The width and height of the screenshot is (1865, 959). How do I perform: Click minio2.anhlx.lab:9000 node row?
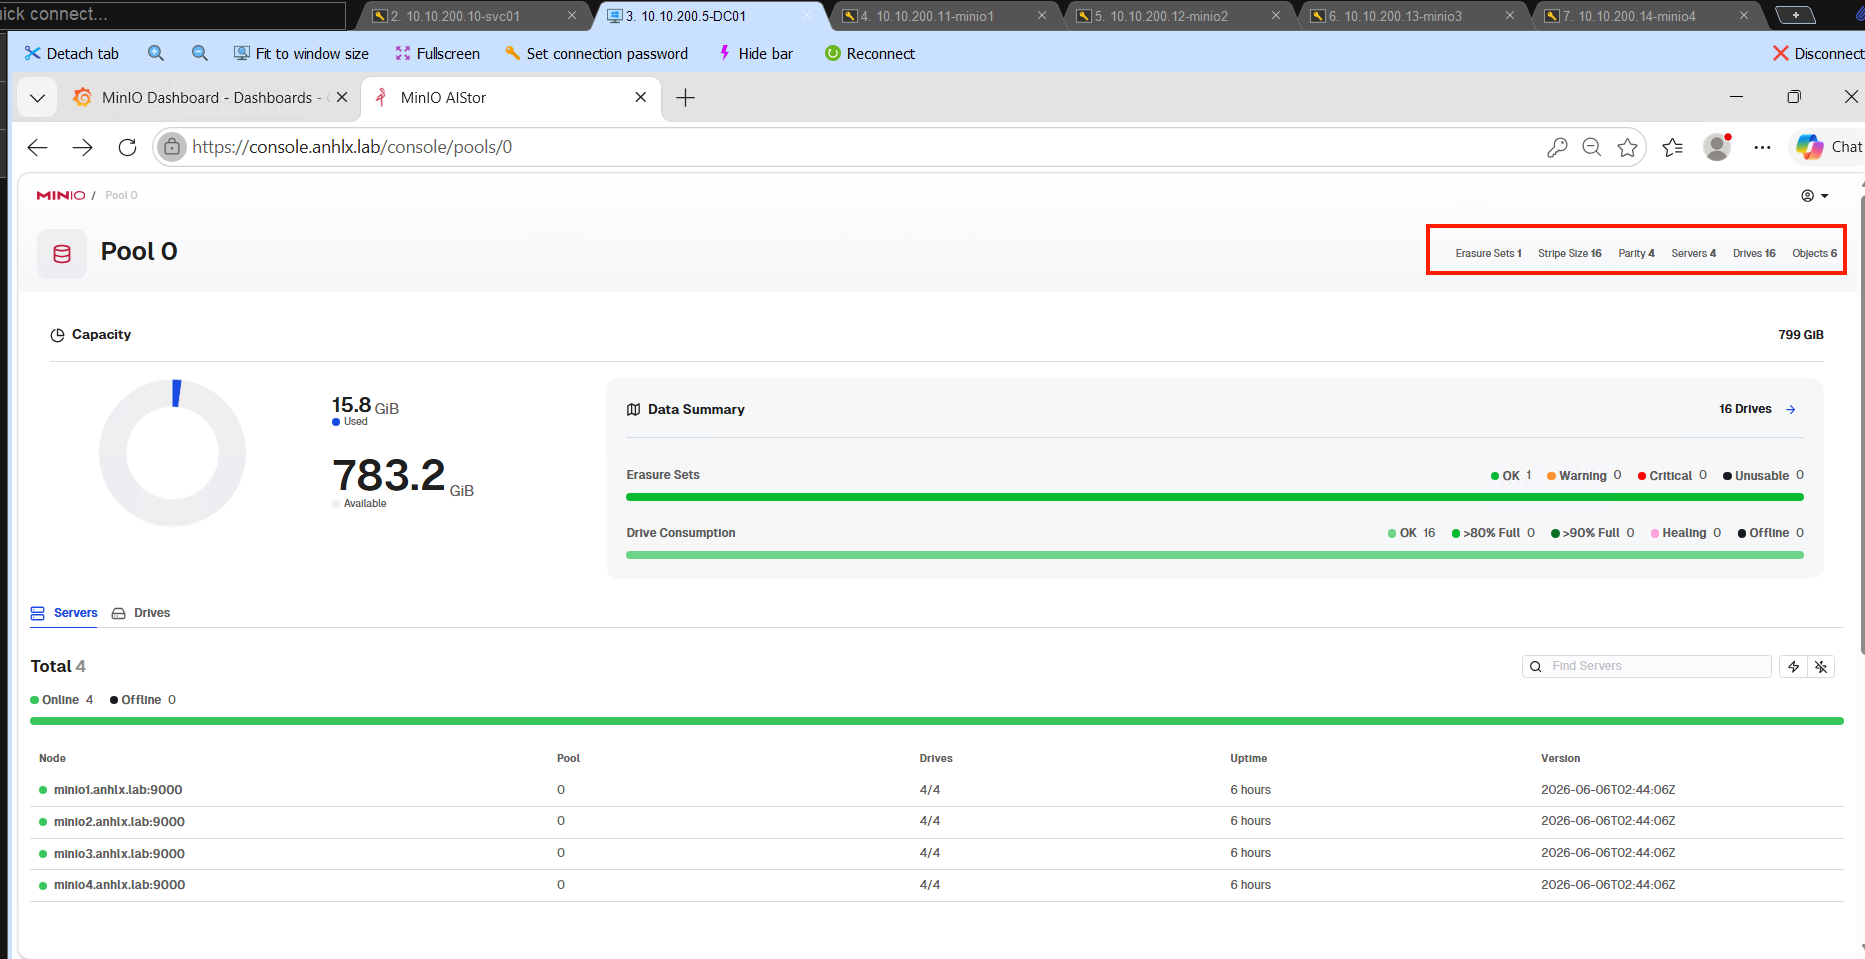tap(937, 822)
